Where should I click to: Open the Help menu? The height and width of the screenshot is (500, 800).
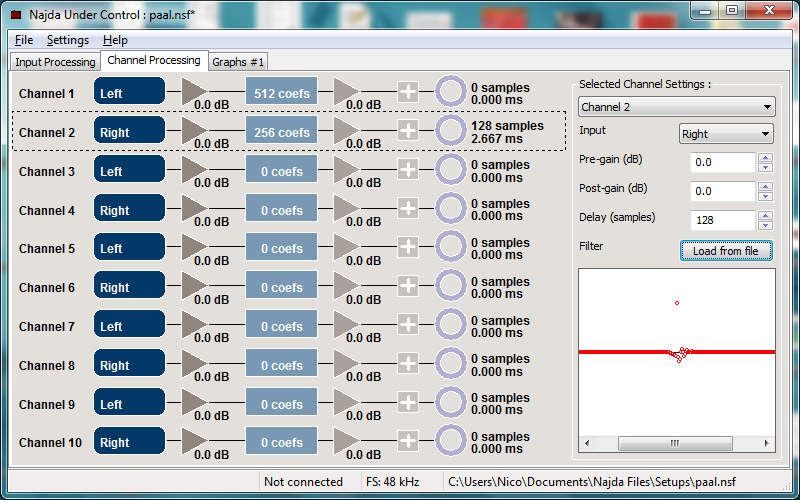115,40
